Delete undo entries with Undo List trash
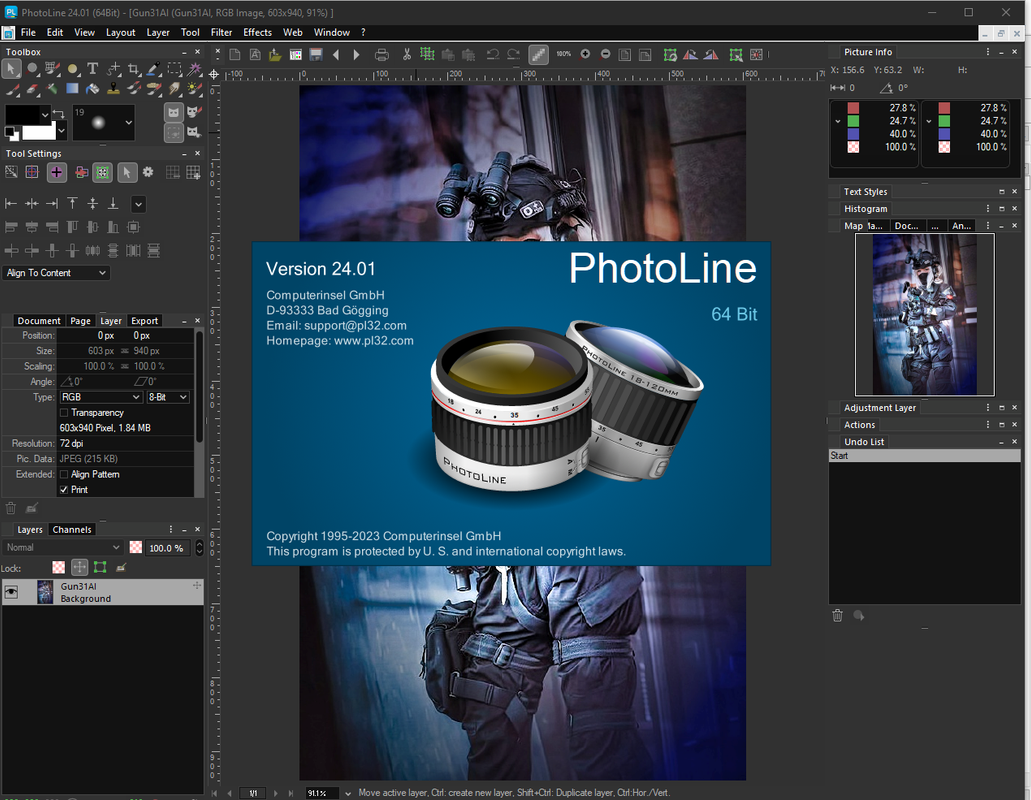1031x800 pixels. pos(837,615)
